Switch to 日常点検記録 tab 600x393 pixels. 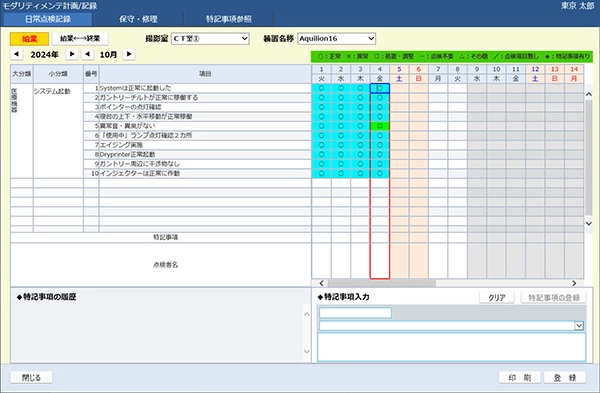(47, 19)
